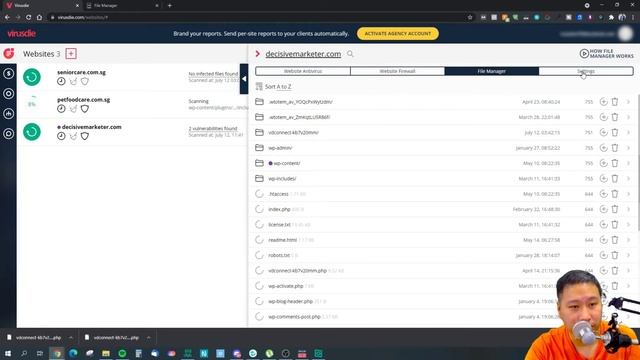This screenshot has height=360, width=640.
Task: Collapse site panel with black arrow handle
Action: coord(244,79)
